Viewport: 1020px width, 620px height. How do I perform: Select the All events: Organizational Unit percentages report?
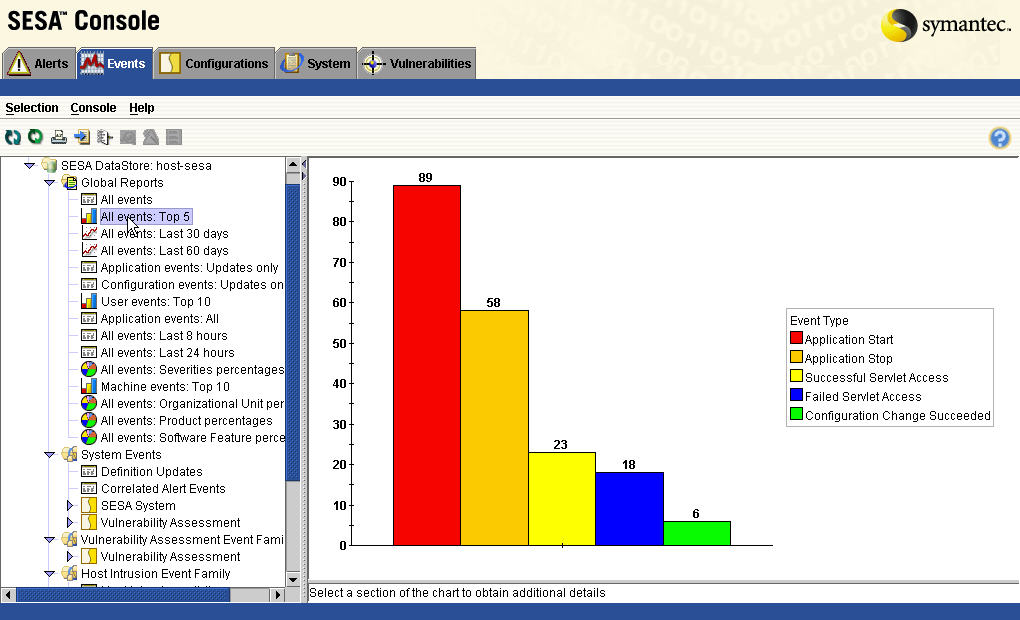[192, 403]
